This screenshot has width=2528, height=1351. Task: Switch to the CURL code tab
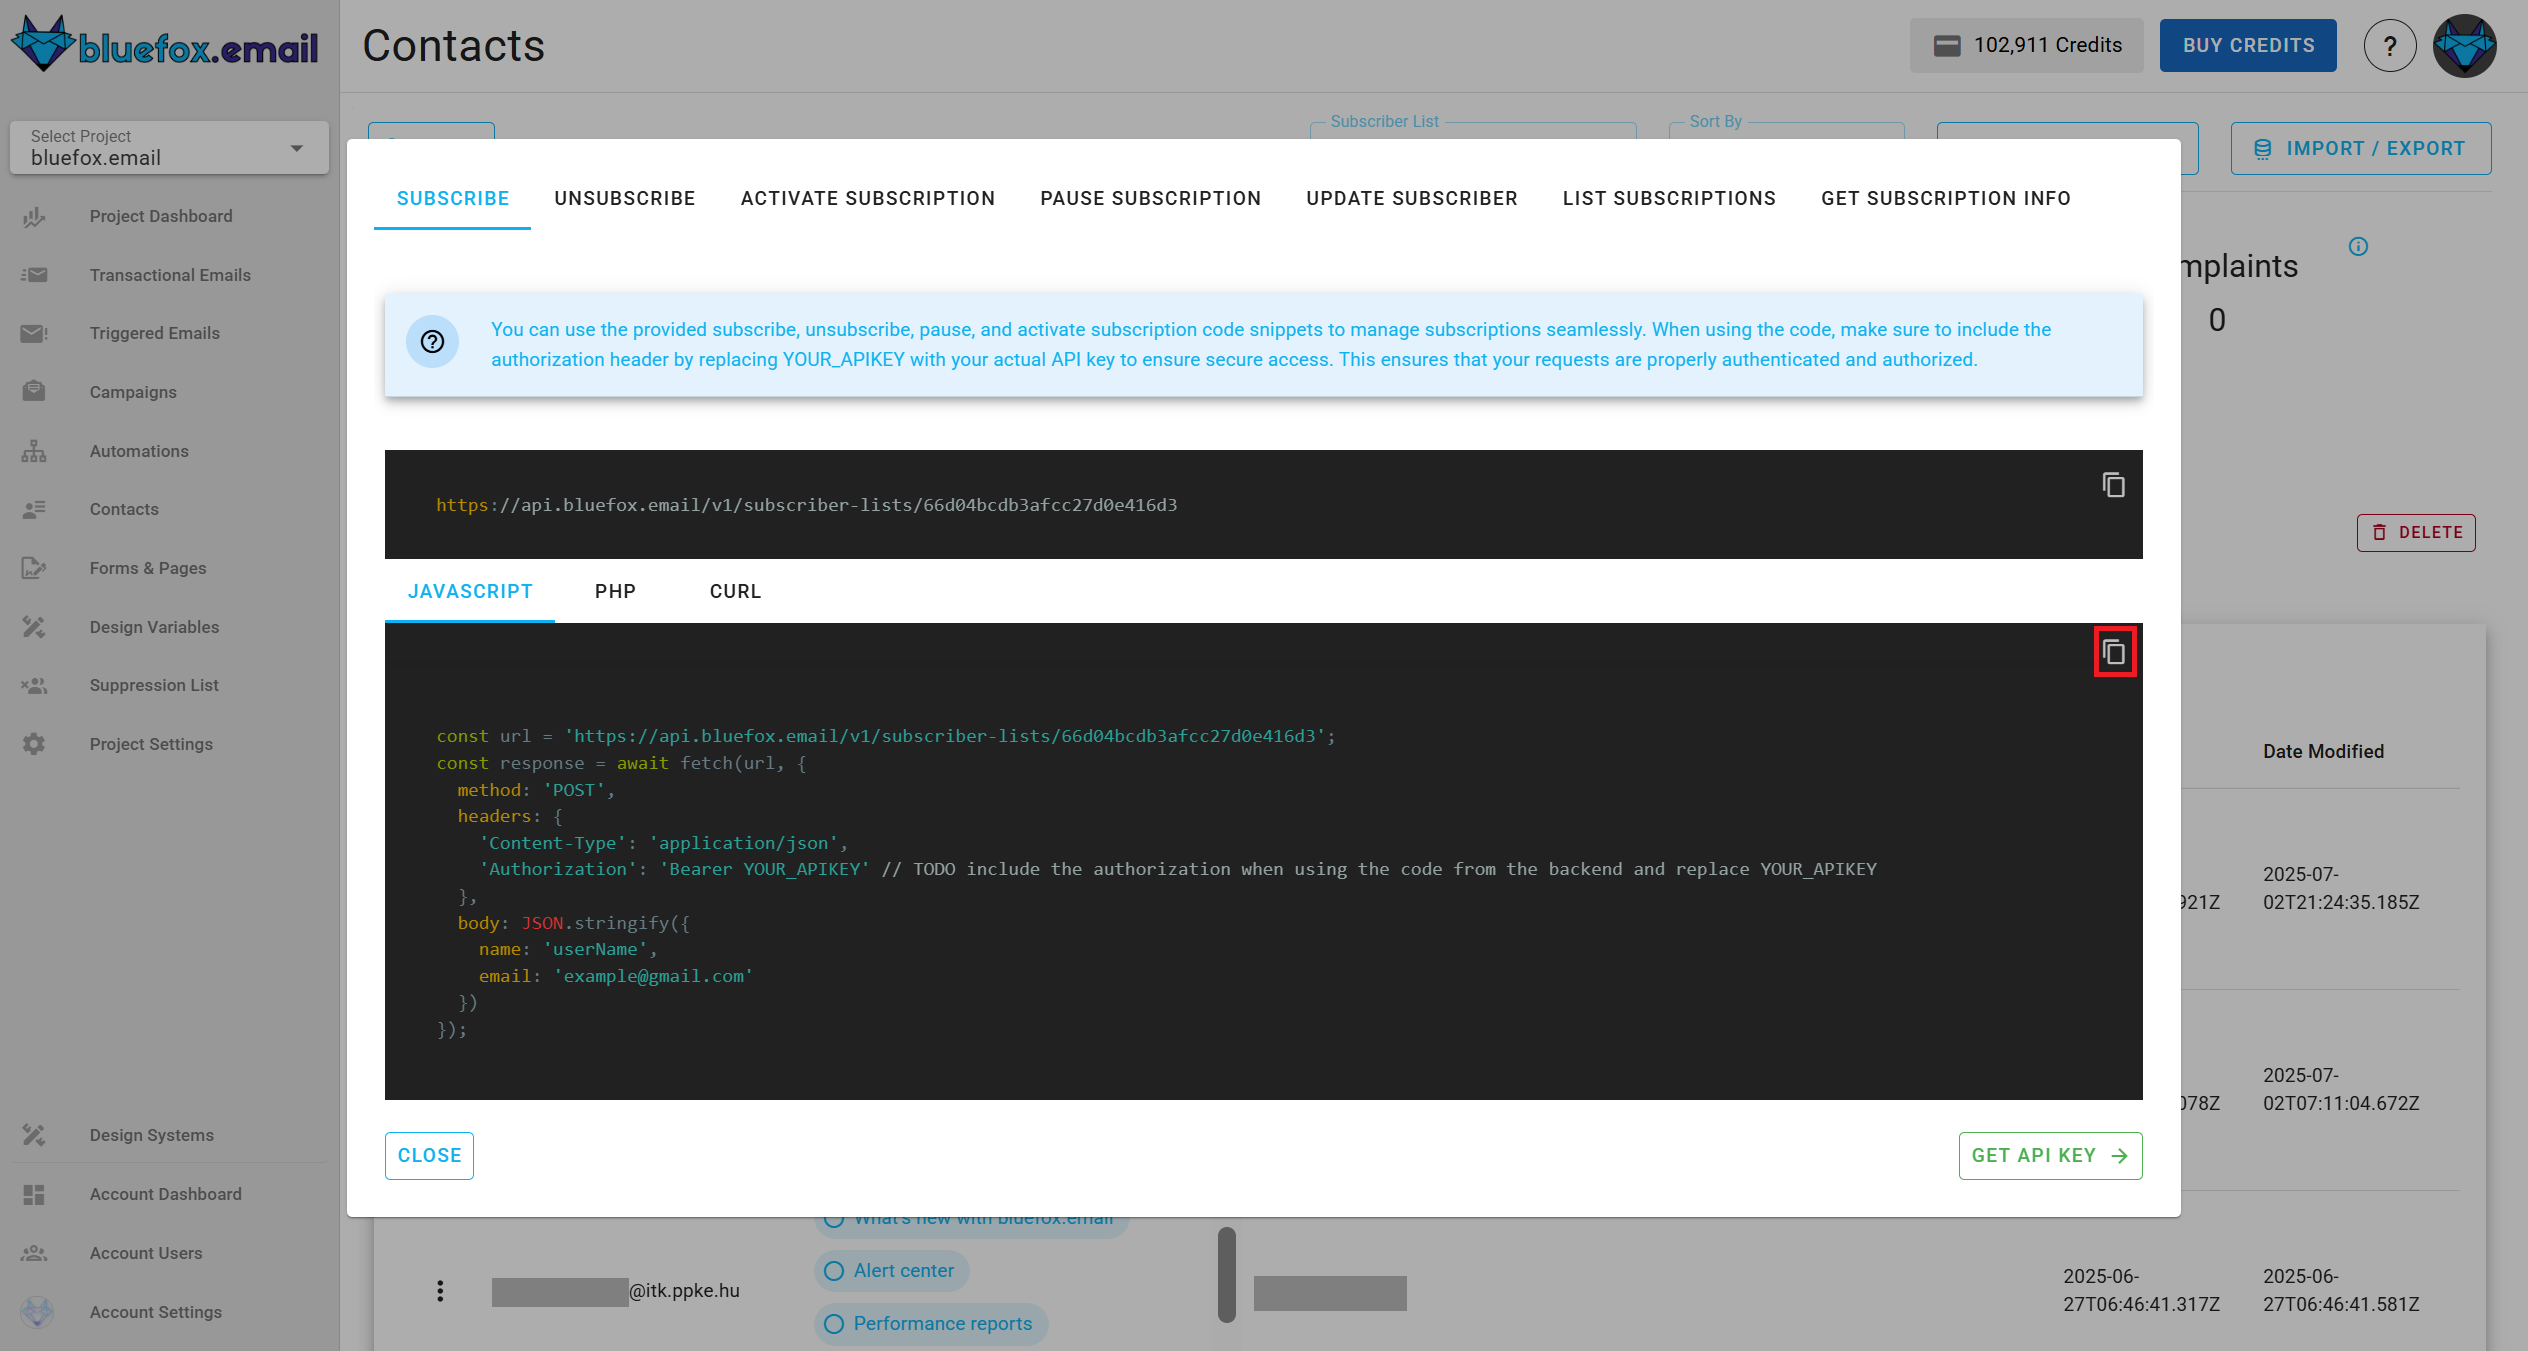[x=735, y=591]
